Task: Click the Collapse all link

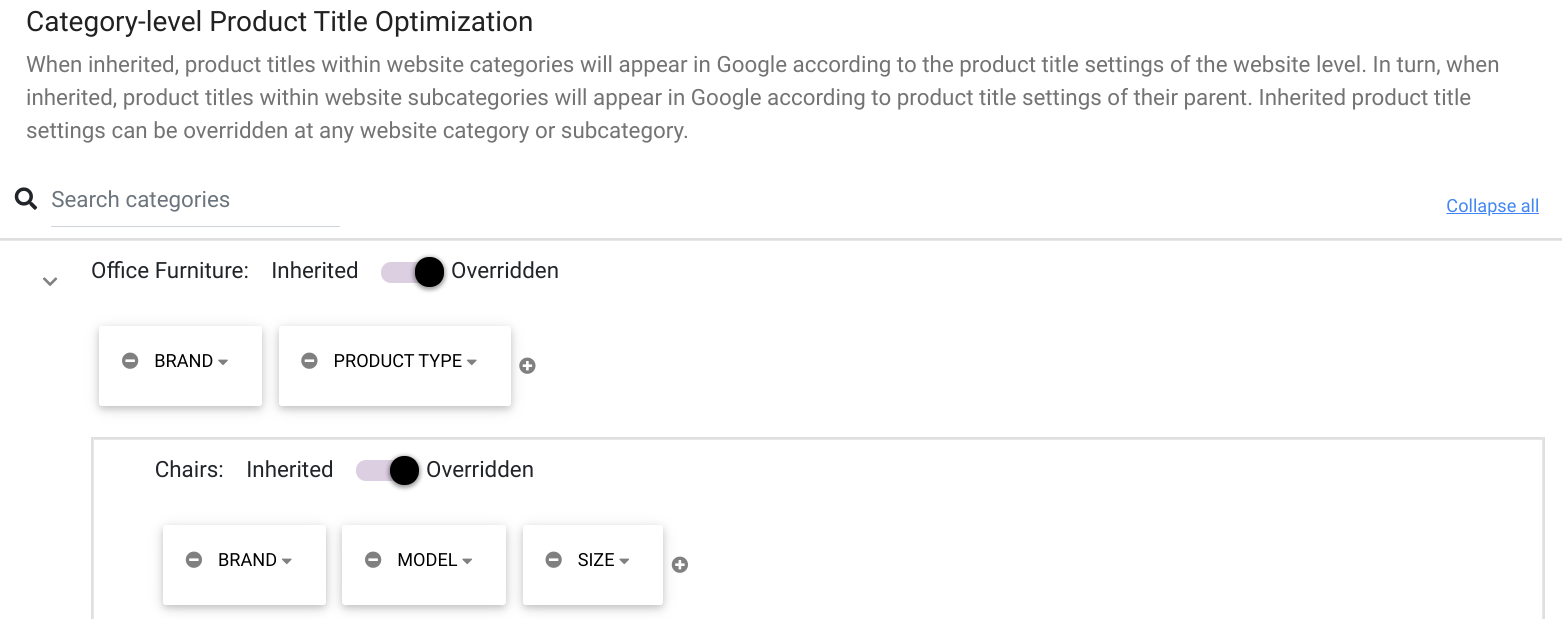Action: pos(1492,206)
